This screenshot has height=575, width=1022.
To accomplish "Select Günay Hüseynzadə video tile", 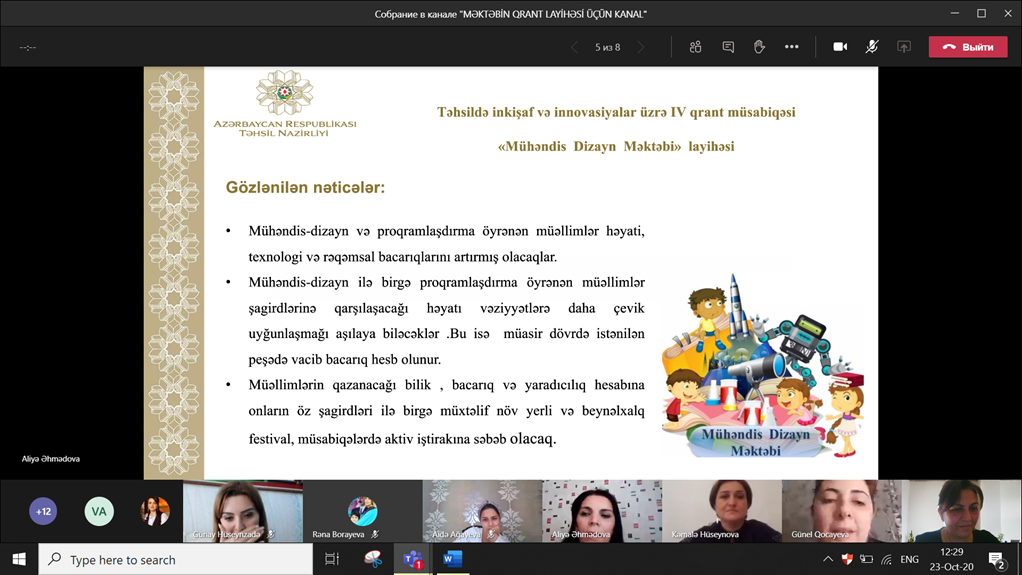I will click(242, 511).
